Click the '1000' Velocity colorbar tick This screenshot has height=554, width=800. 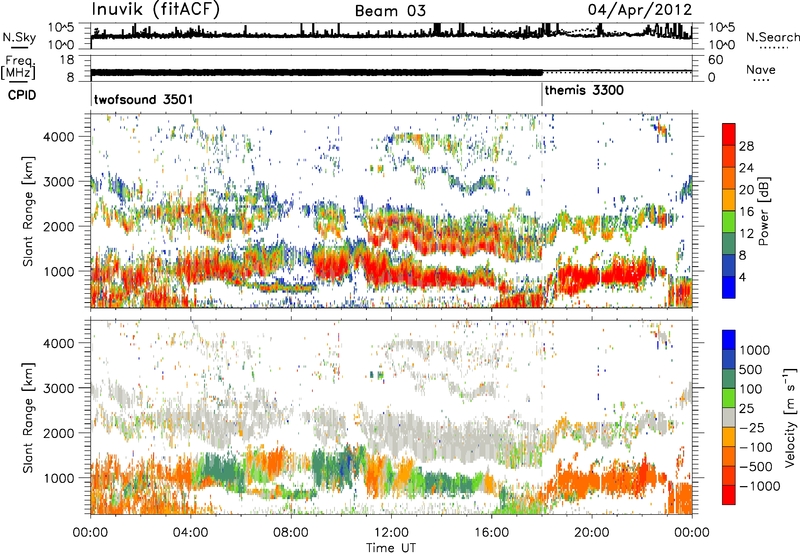[755, 350]
